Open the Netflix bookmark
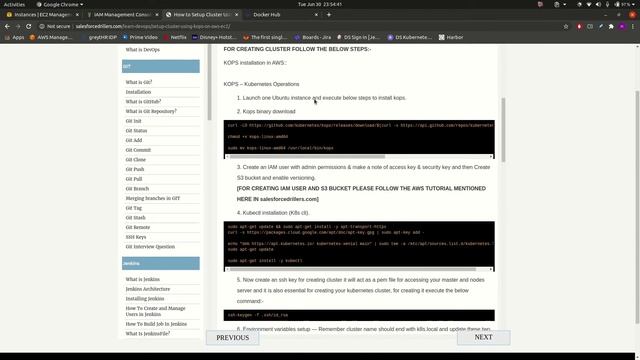Viewport: 640px width, 360px height. 175,37
